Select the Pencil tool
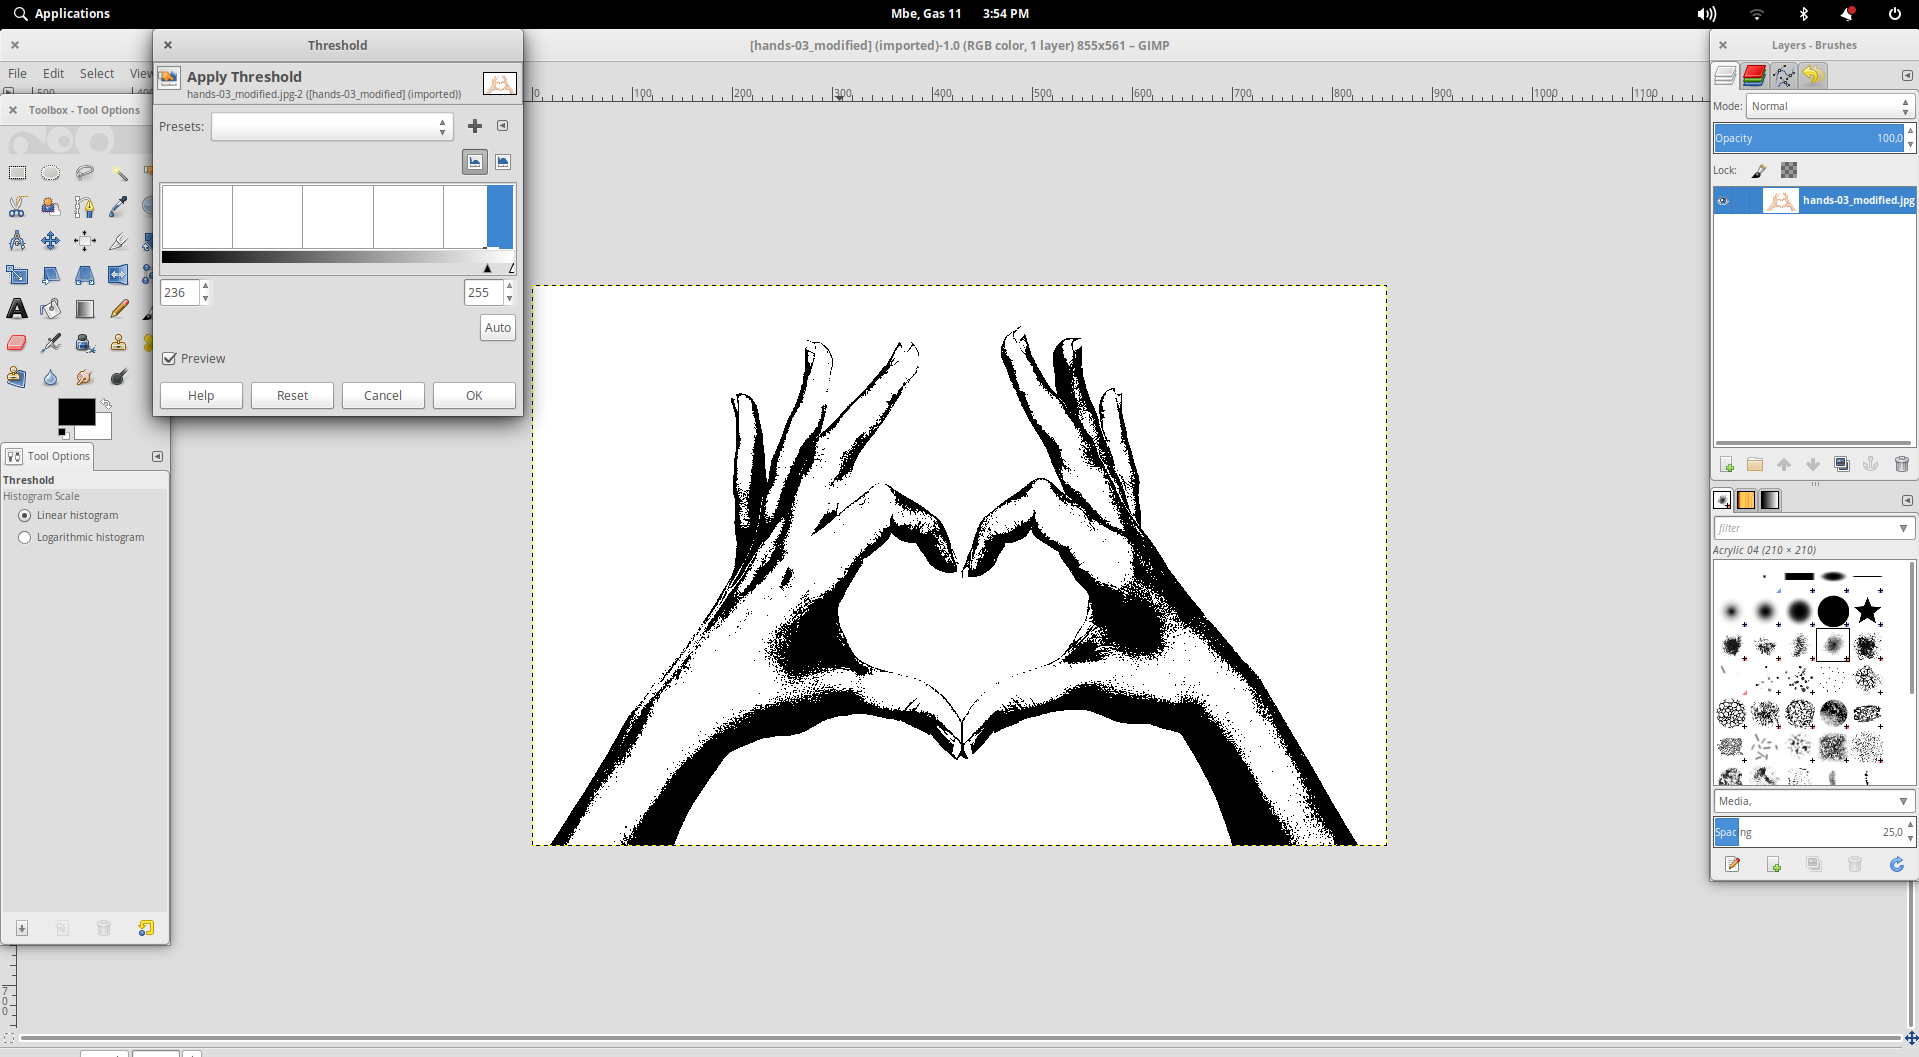 [x=119, y=309]
